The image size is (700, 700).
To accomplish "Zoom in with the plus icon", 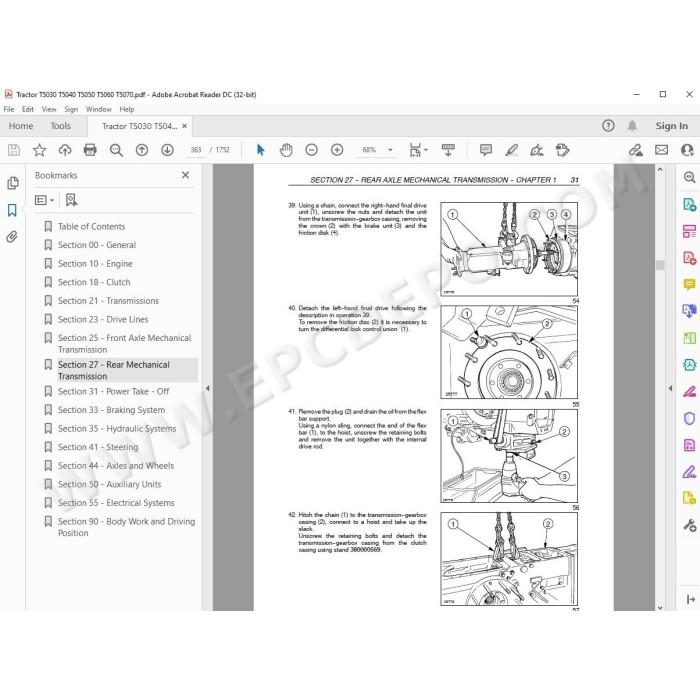I will [x=337, y=150].
